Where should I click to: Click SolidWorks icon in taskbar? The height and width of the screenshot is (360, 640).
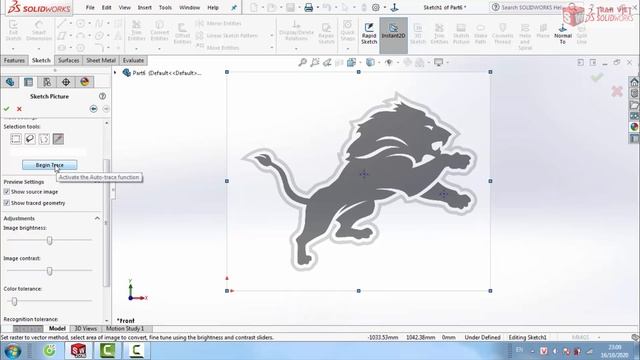pos(78,351)
